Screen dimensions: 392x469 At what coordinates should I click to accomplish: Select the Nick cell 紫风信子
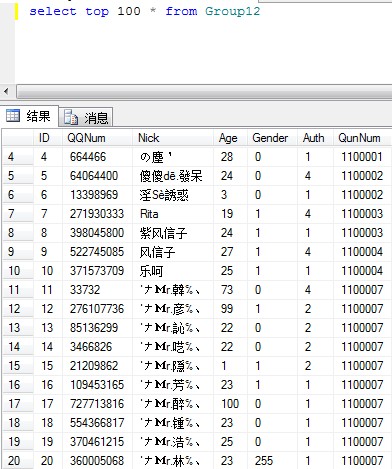point(173,233)
